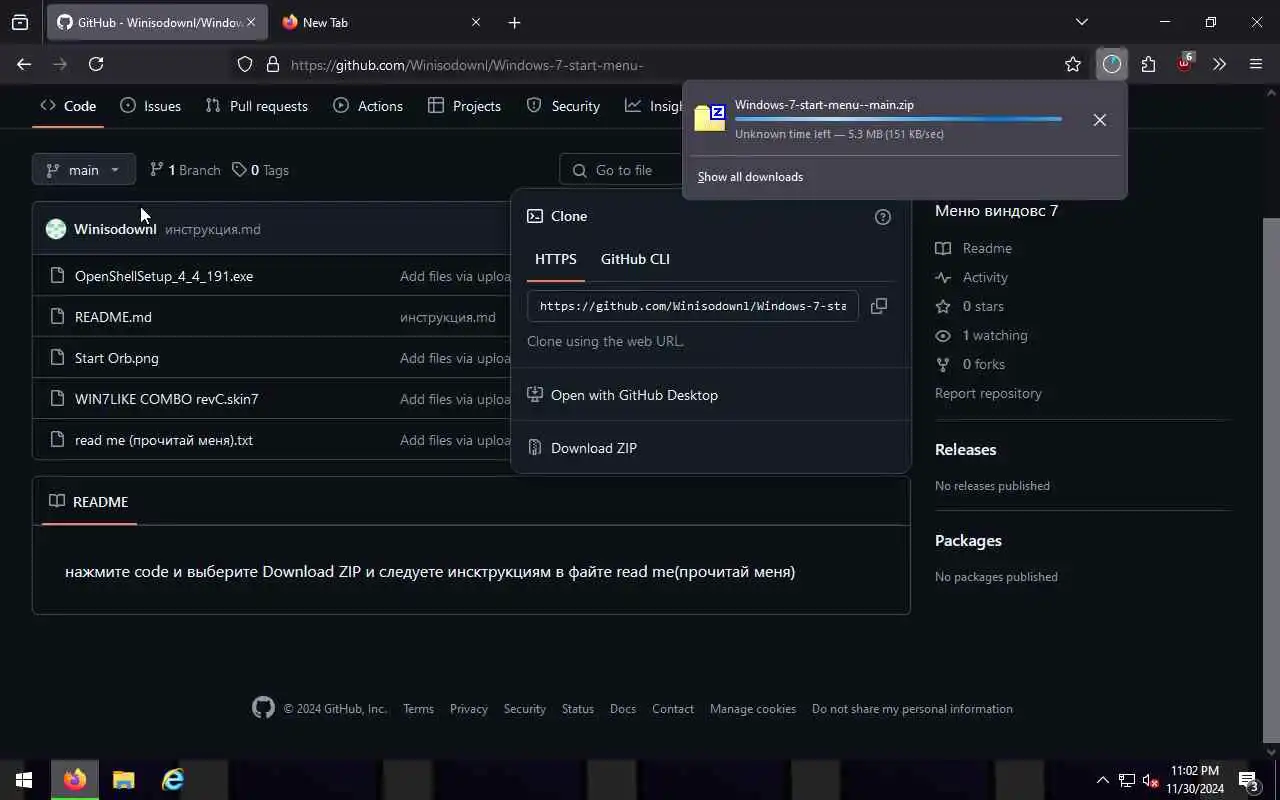The width and height of the screenshot is (1280, 800).
Task: Click the Winisodownl author name
Action: coord(115,229)
